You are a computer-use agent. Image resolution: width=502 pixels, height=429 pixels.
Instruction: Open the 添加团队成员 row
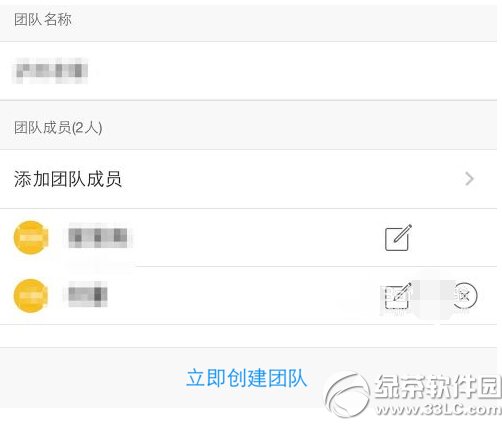(x=248, y=179)
